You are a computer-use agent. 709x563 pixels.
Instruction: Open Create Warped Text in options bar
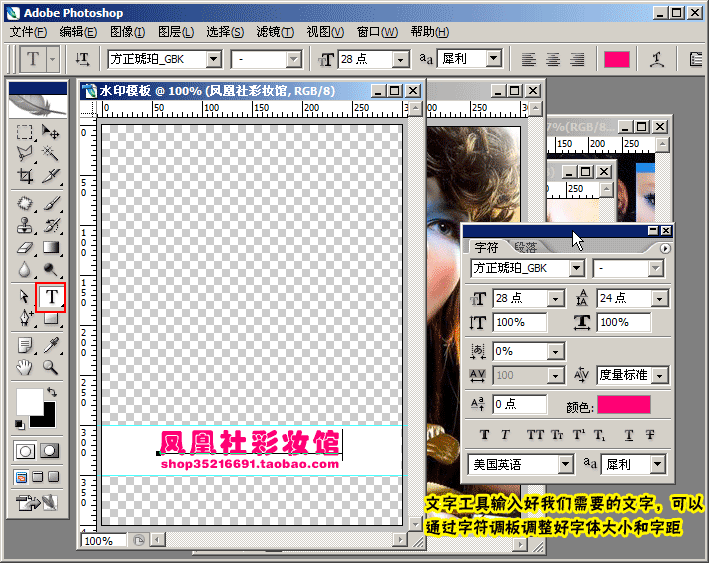657,59
